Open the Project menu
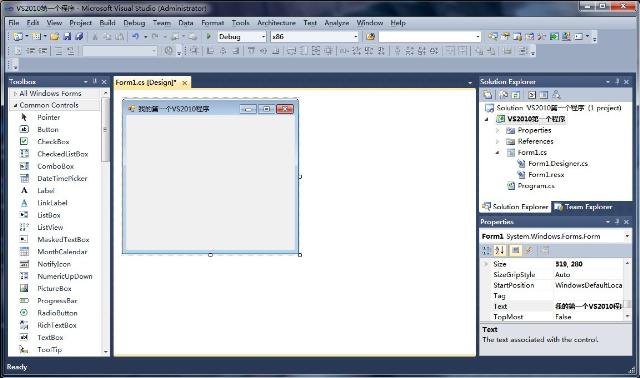640x378 pixels. (80, 23)
